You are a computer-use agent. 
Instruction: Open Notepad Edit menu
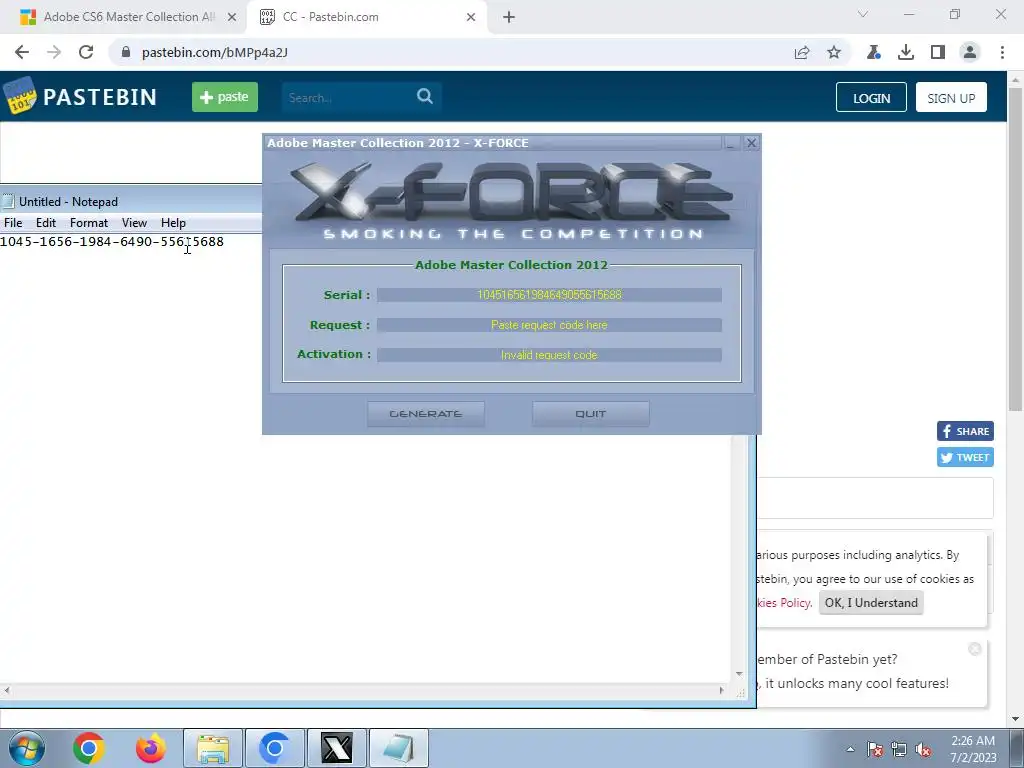pos(46,223)
